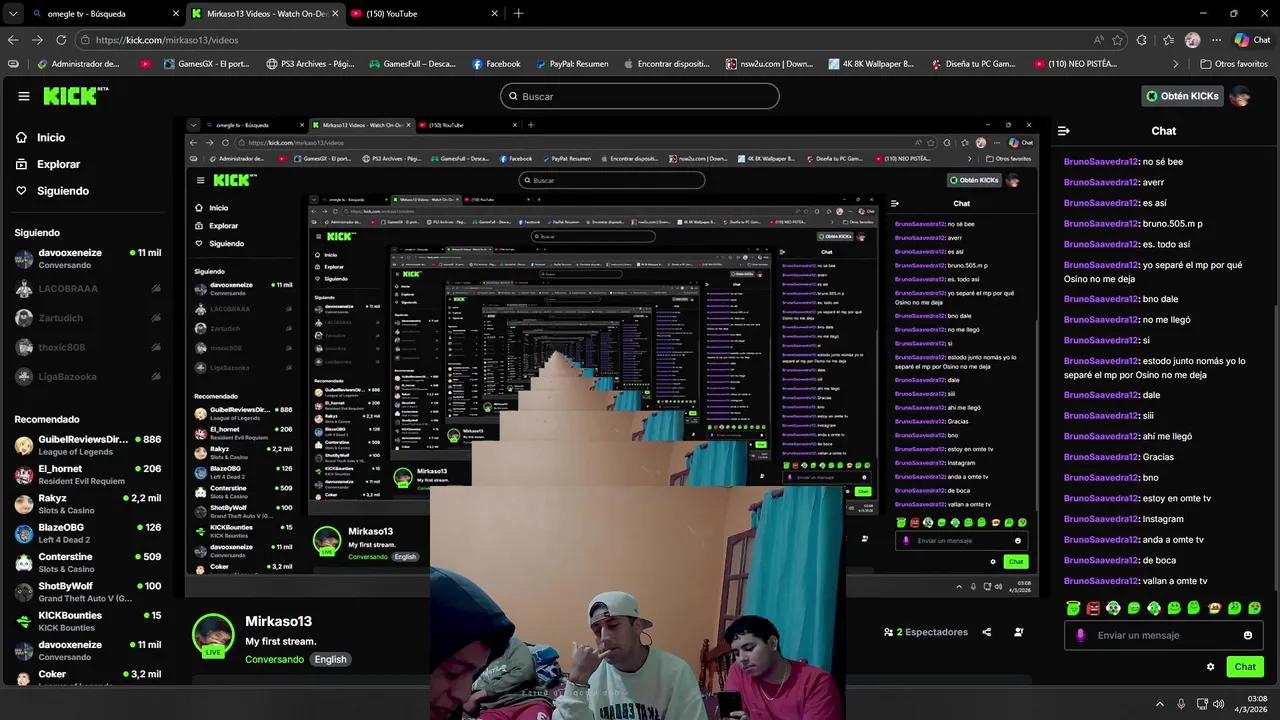Select the angry red emote in chat
The image size is (1280, 720).
[1093, 608]
